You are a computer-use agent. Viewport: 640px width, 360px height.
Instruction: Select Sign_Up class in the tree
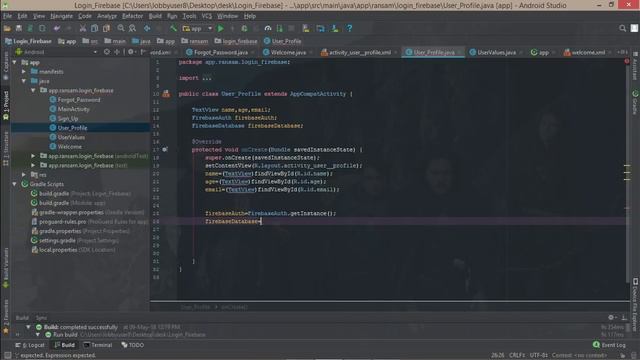(x=68, y=119)
